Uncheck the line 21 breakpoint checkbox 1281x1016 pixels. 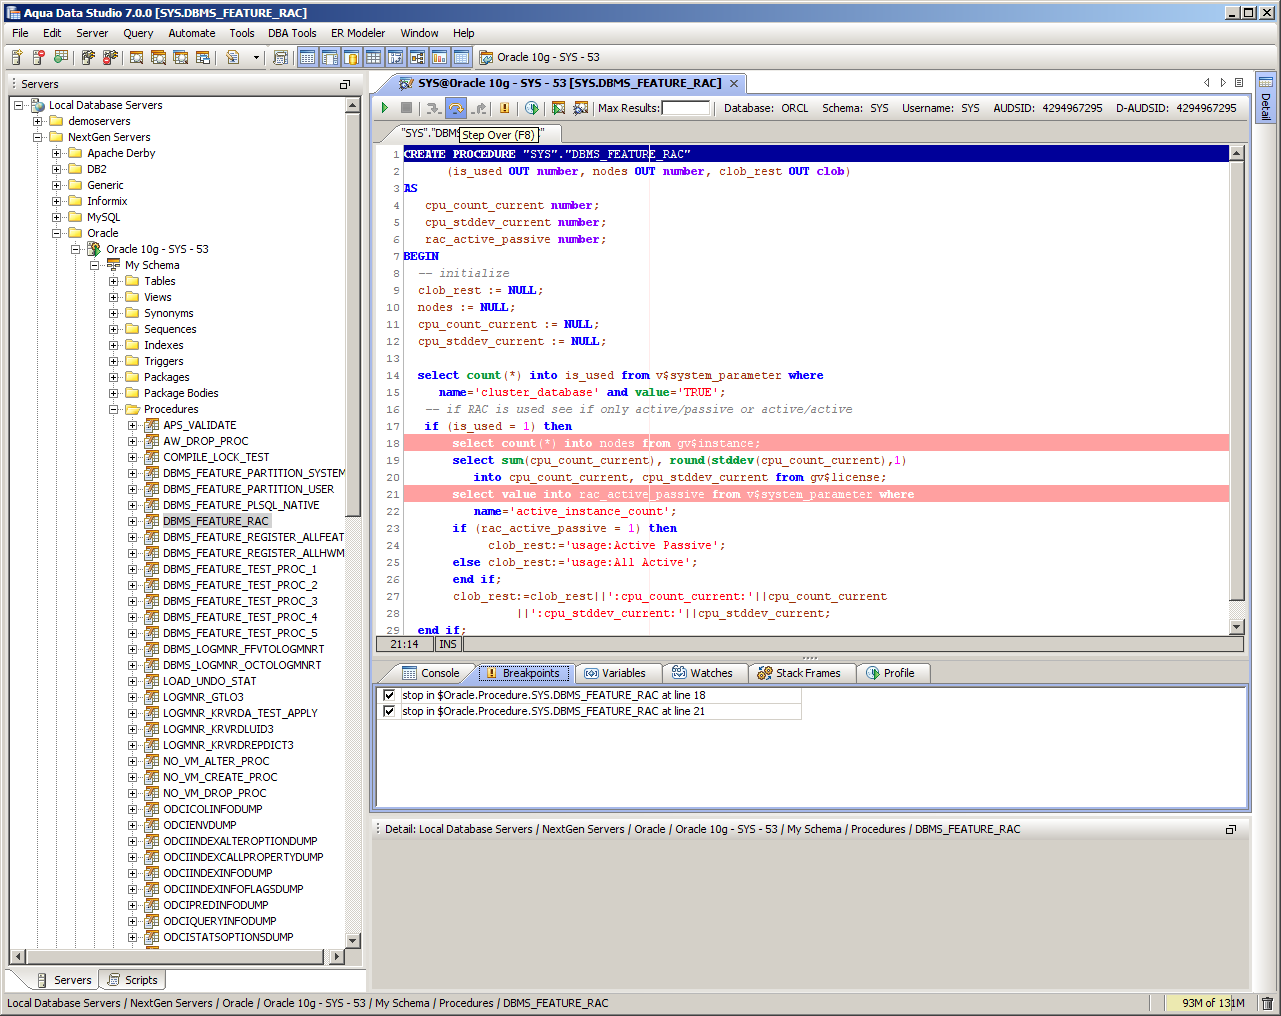[389, 711]
